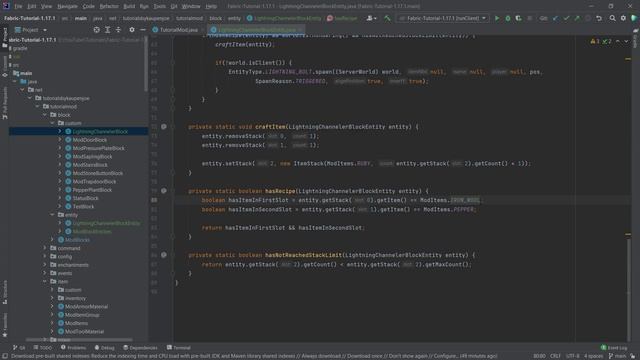This screenshot has height=360, width=640.
Task: Open the Event Log
Action: point(614,348)
